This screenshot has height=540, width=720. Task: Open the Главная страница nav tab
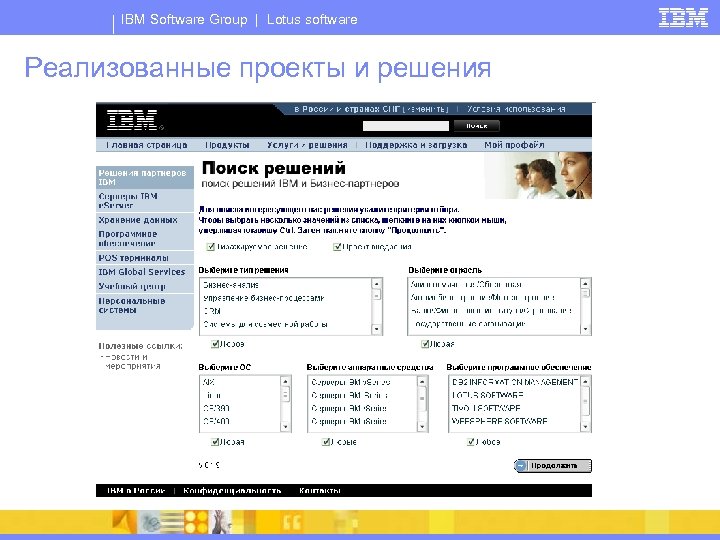pyautogui.click(x=146, y=145)
